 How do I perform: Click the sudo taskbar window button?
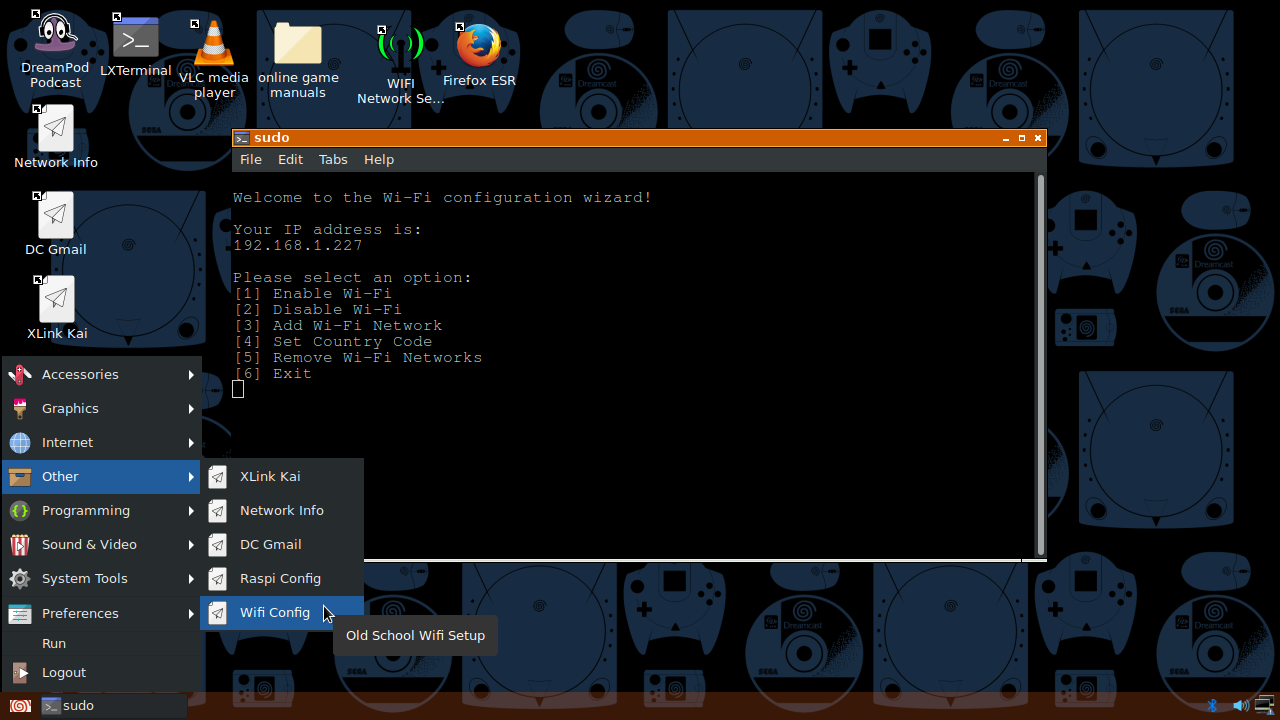tap(112, 706)
